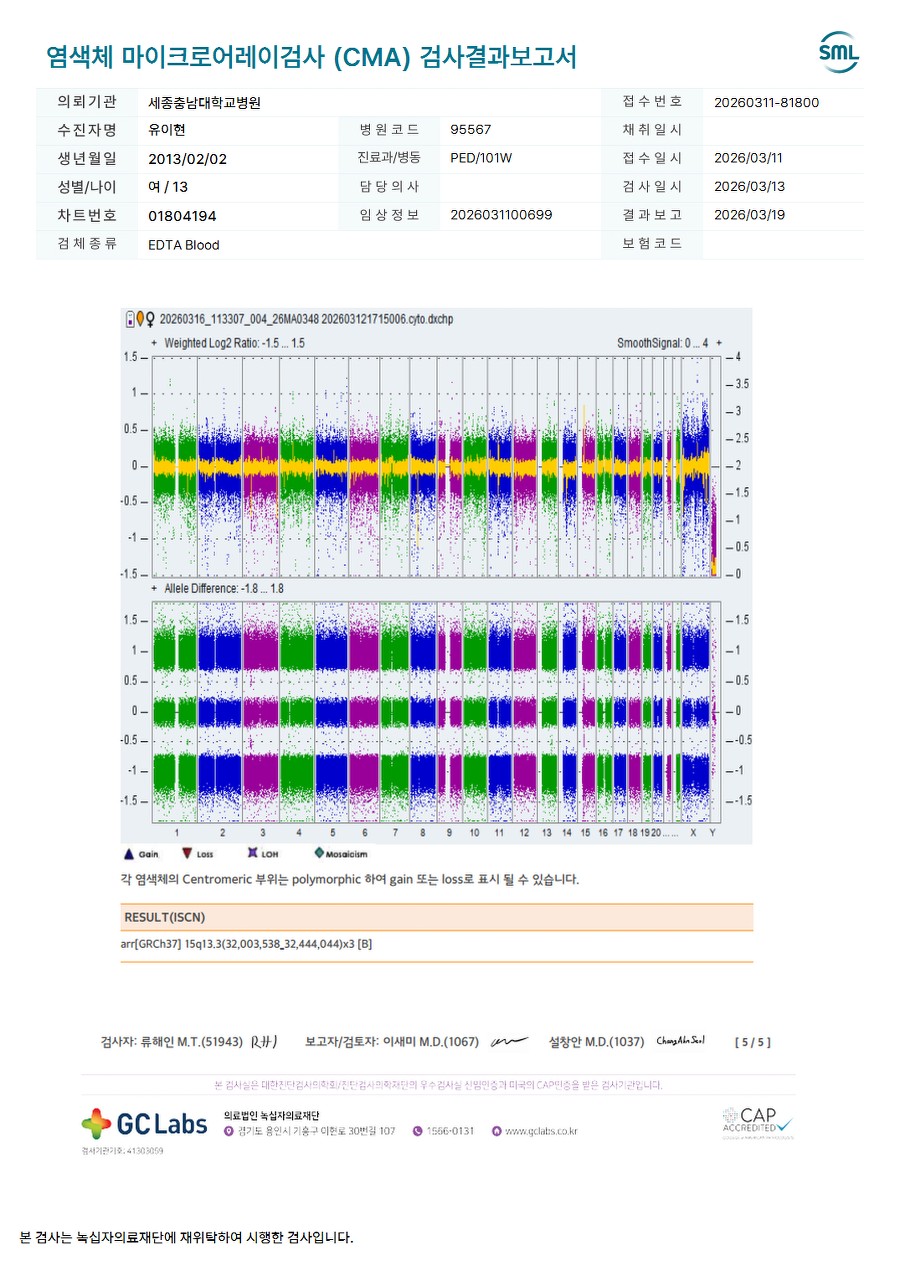Open the www.gclabs.co.kr link

click(541, 1131)
